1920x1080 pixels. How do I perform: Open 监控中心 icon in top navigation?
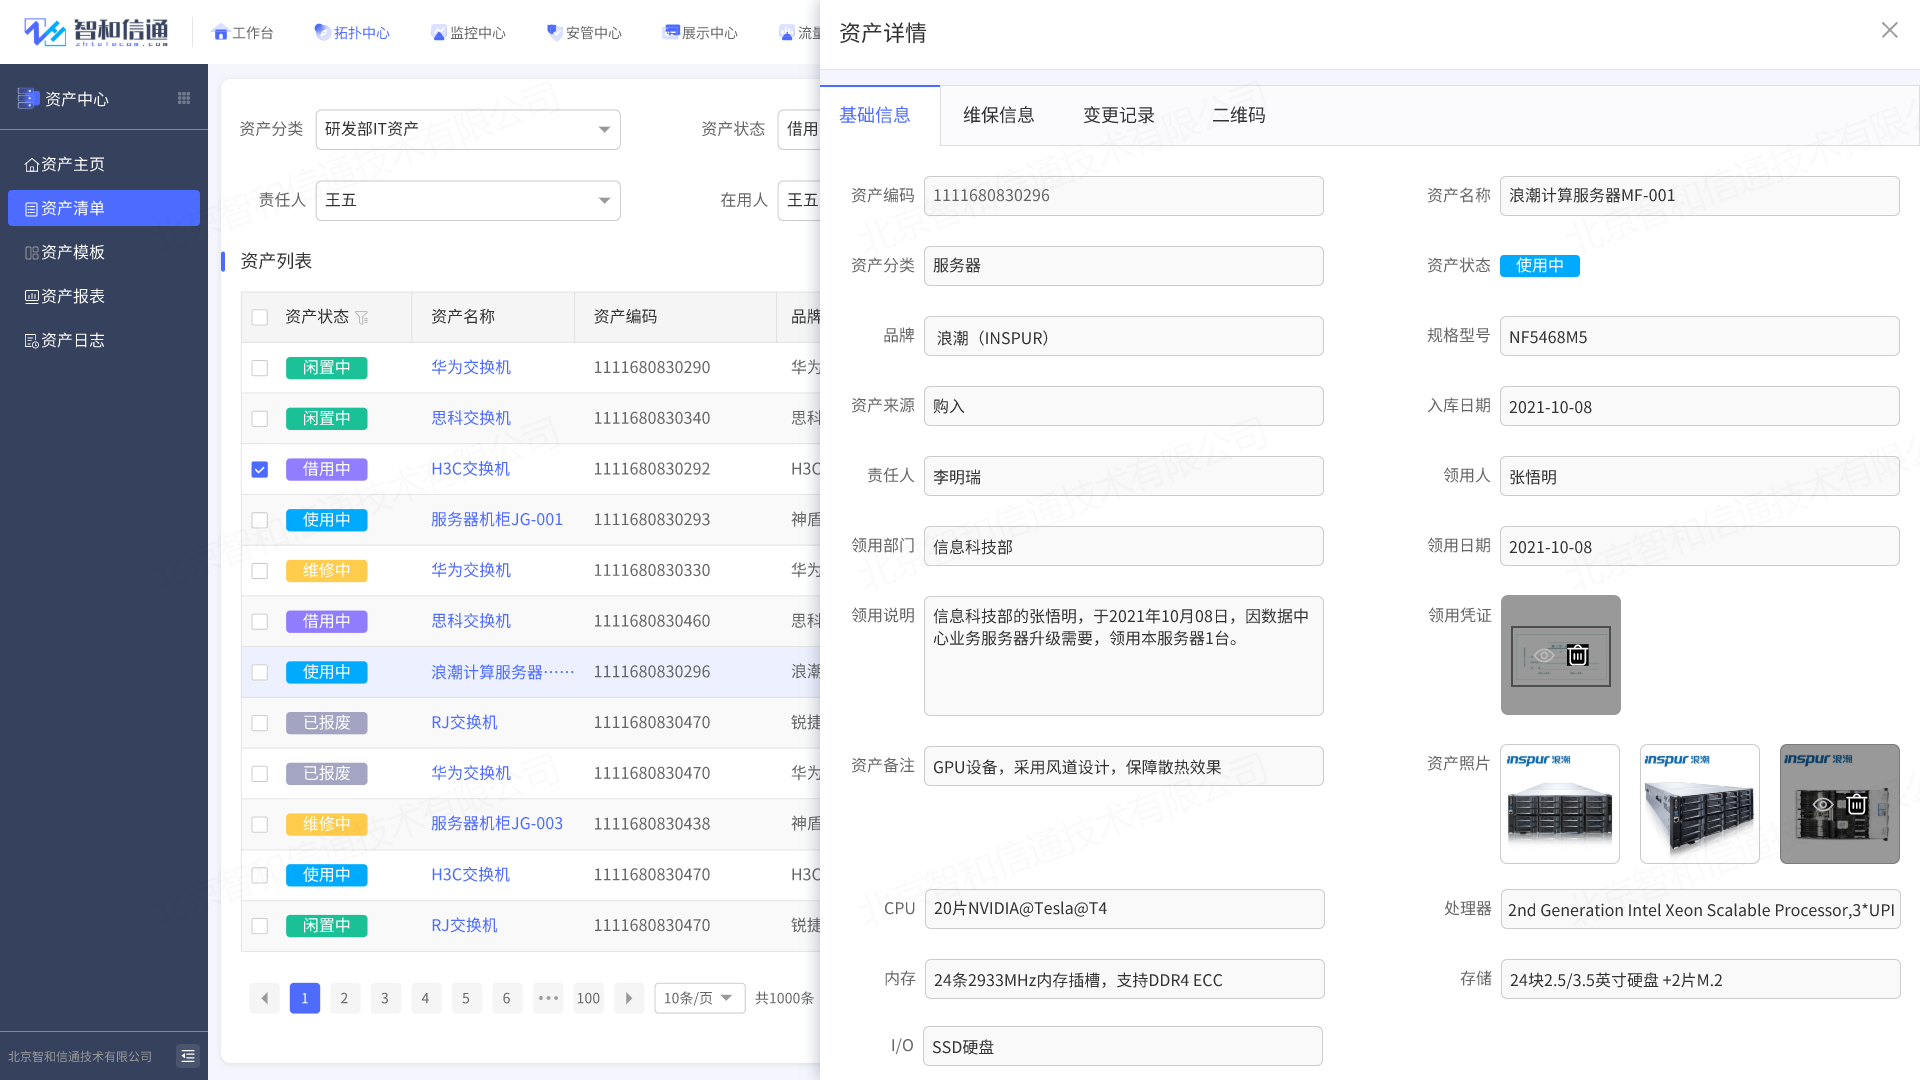tap(437, 31)
